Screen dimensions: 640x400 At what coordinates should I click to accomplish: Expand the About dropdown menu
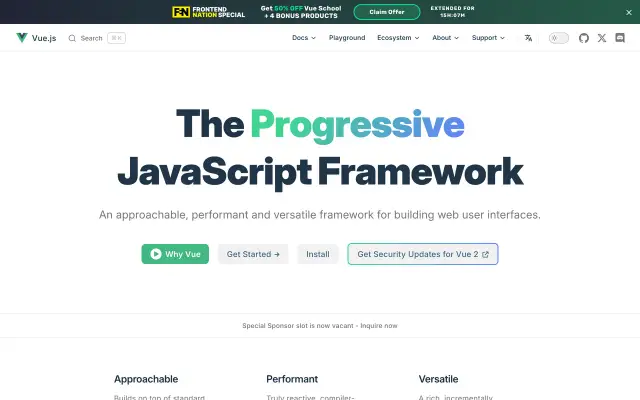[445, 38]
